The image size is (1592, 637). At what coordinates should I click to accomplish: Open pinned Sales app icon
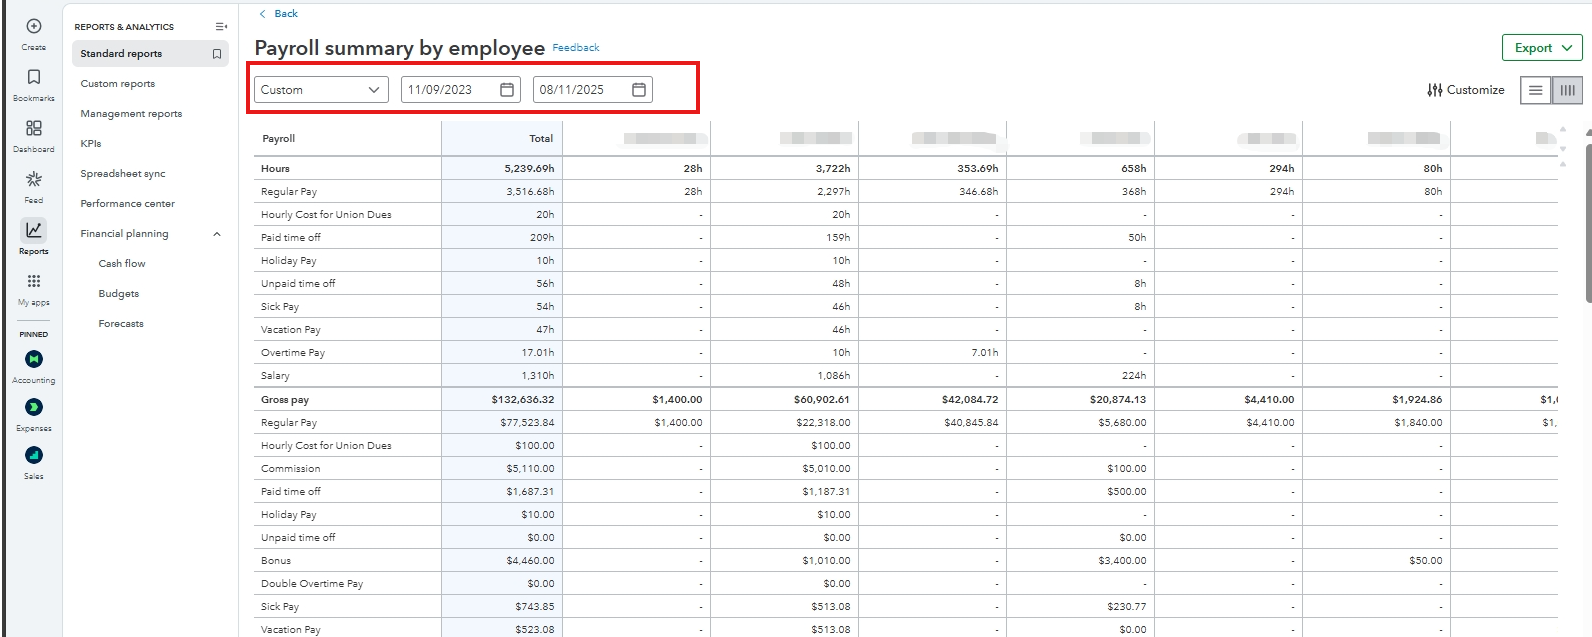click(x=34, y=455)
